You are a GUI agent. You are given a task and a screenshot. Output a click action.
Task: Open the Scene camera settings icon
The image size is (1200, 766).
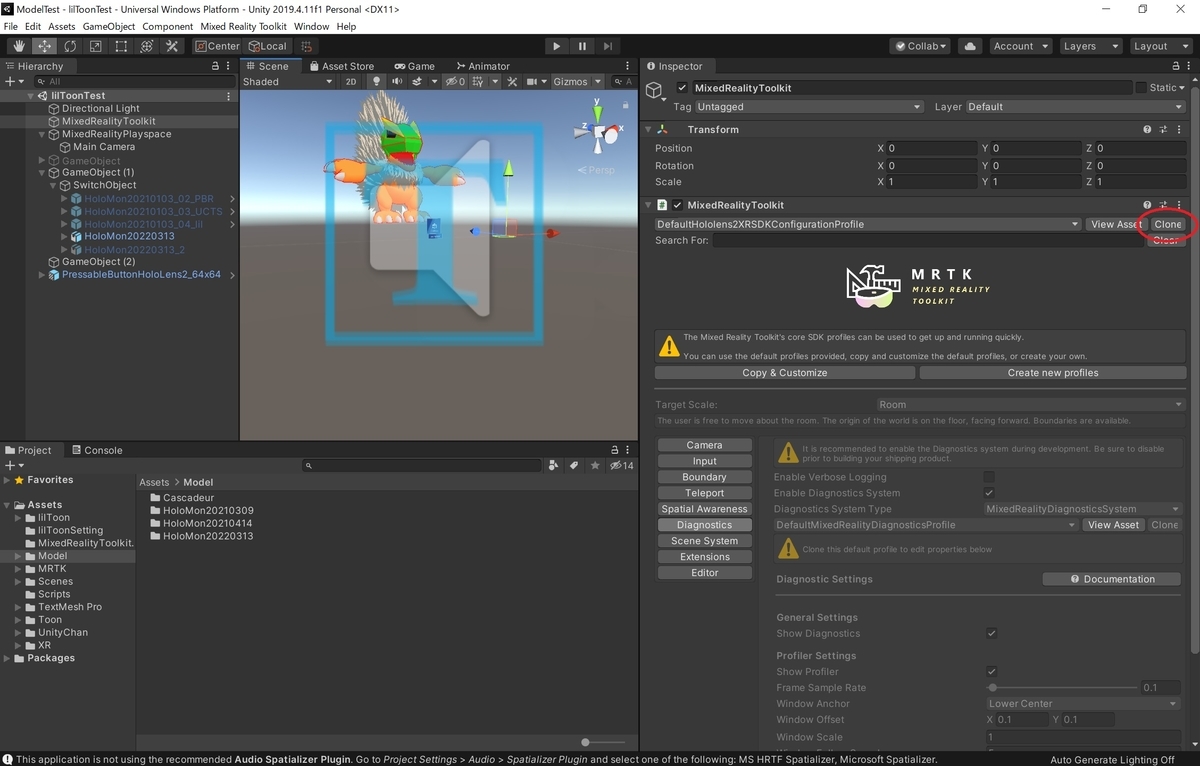(x=533, y=82)
